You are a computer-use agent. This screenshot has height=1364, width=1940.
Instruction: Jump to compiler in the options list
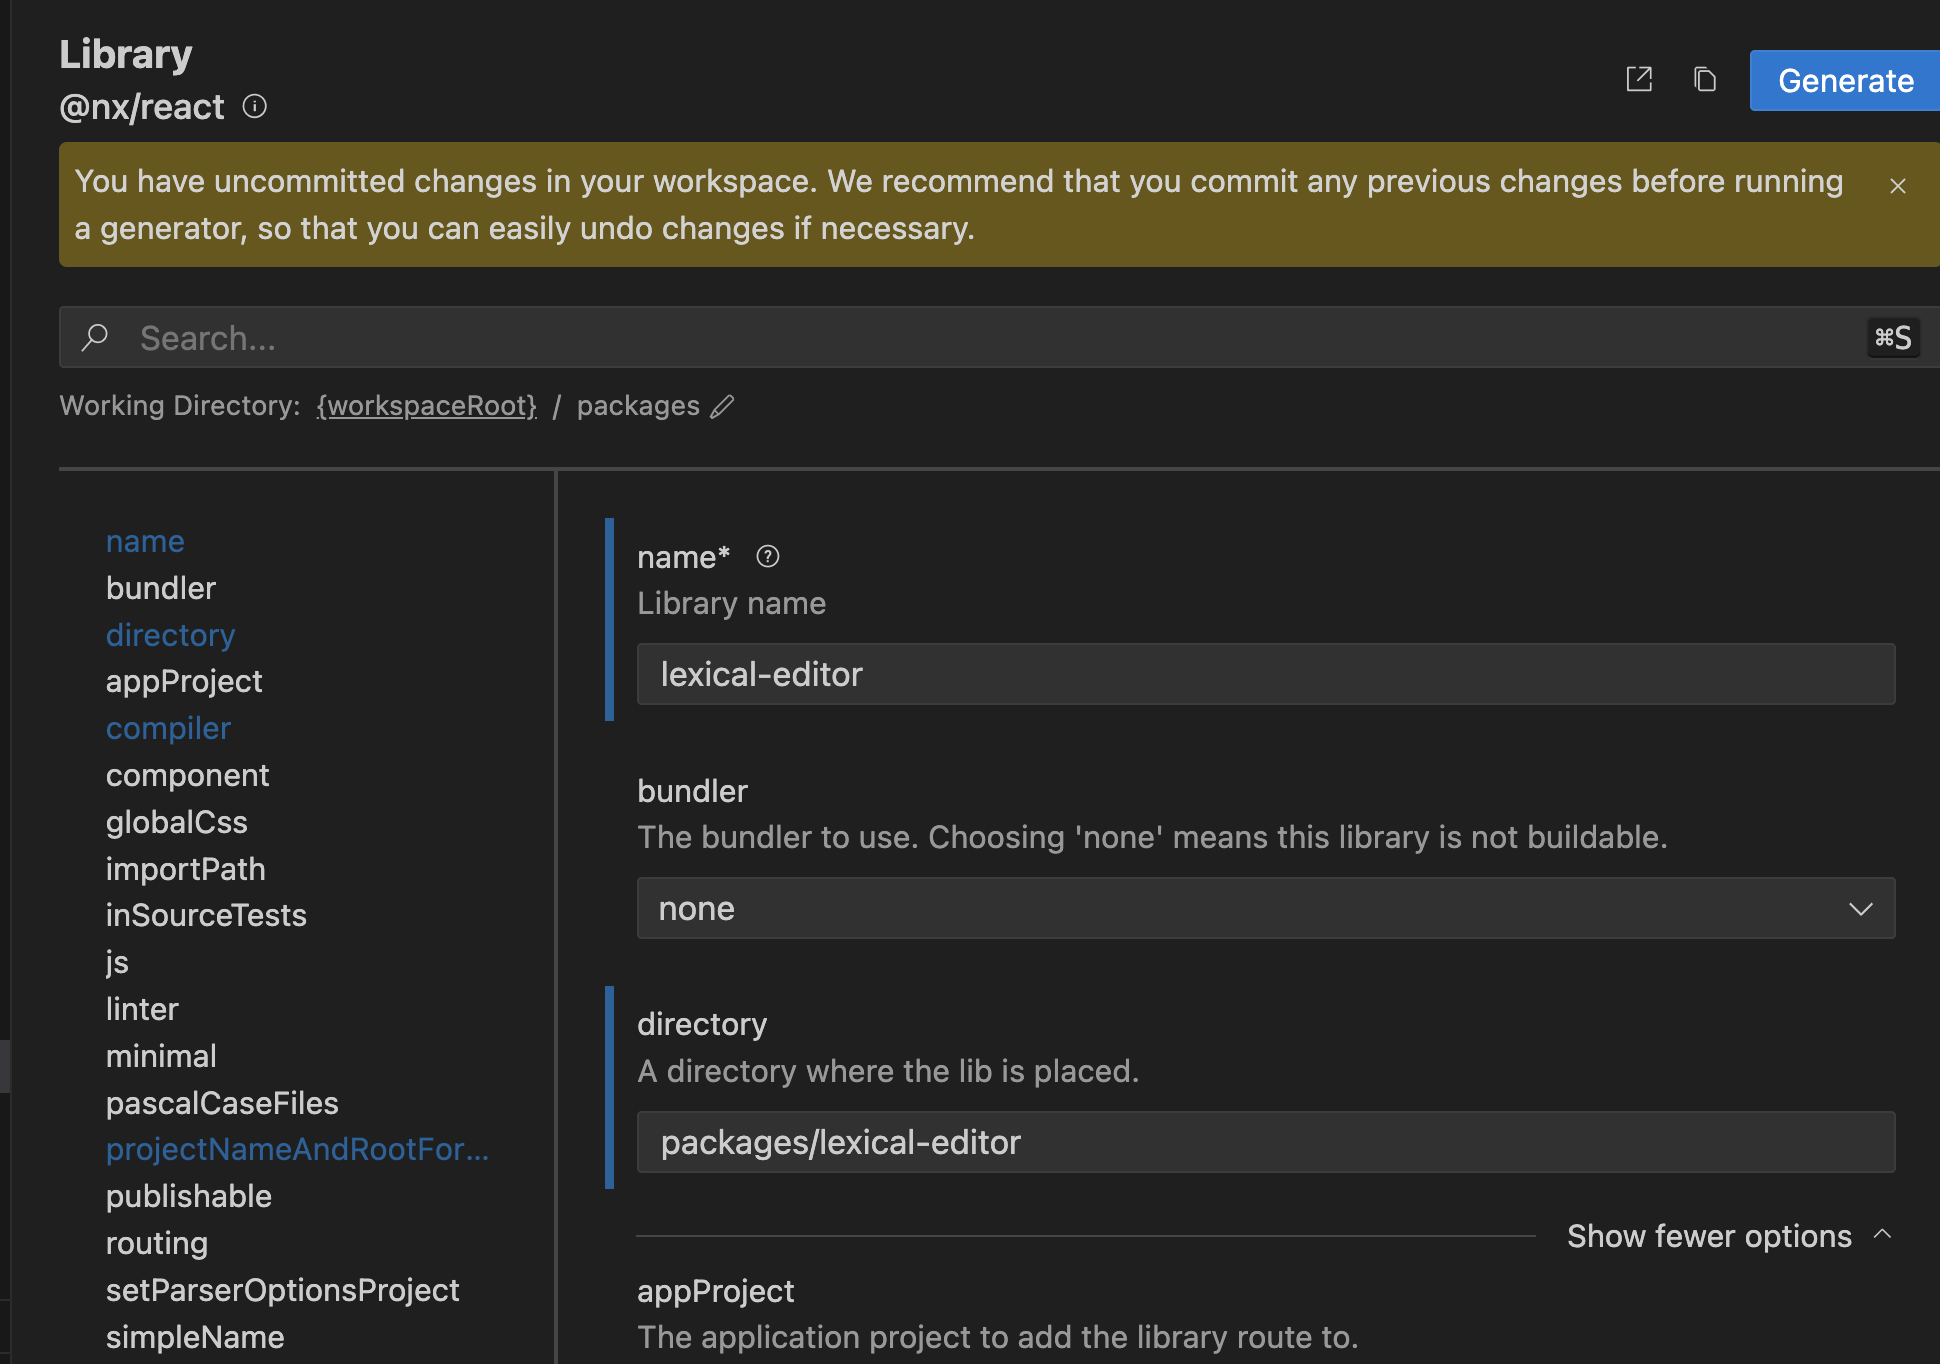pyautogui.click(x=168, y=728)
